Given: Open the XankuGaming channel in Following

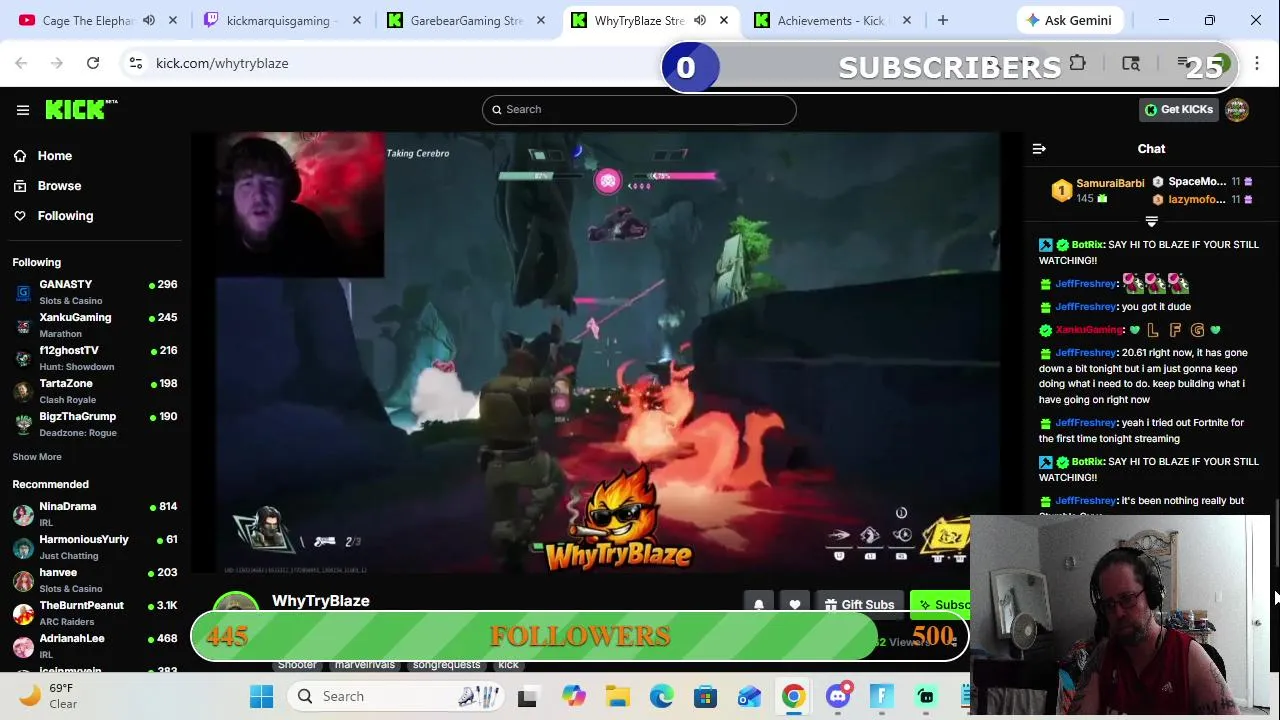Looking at the screenshot, I should point(96,325).
